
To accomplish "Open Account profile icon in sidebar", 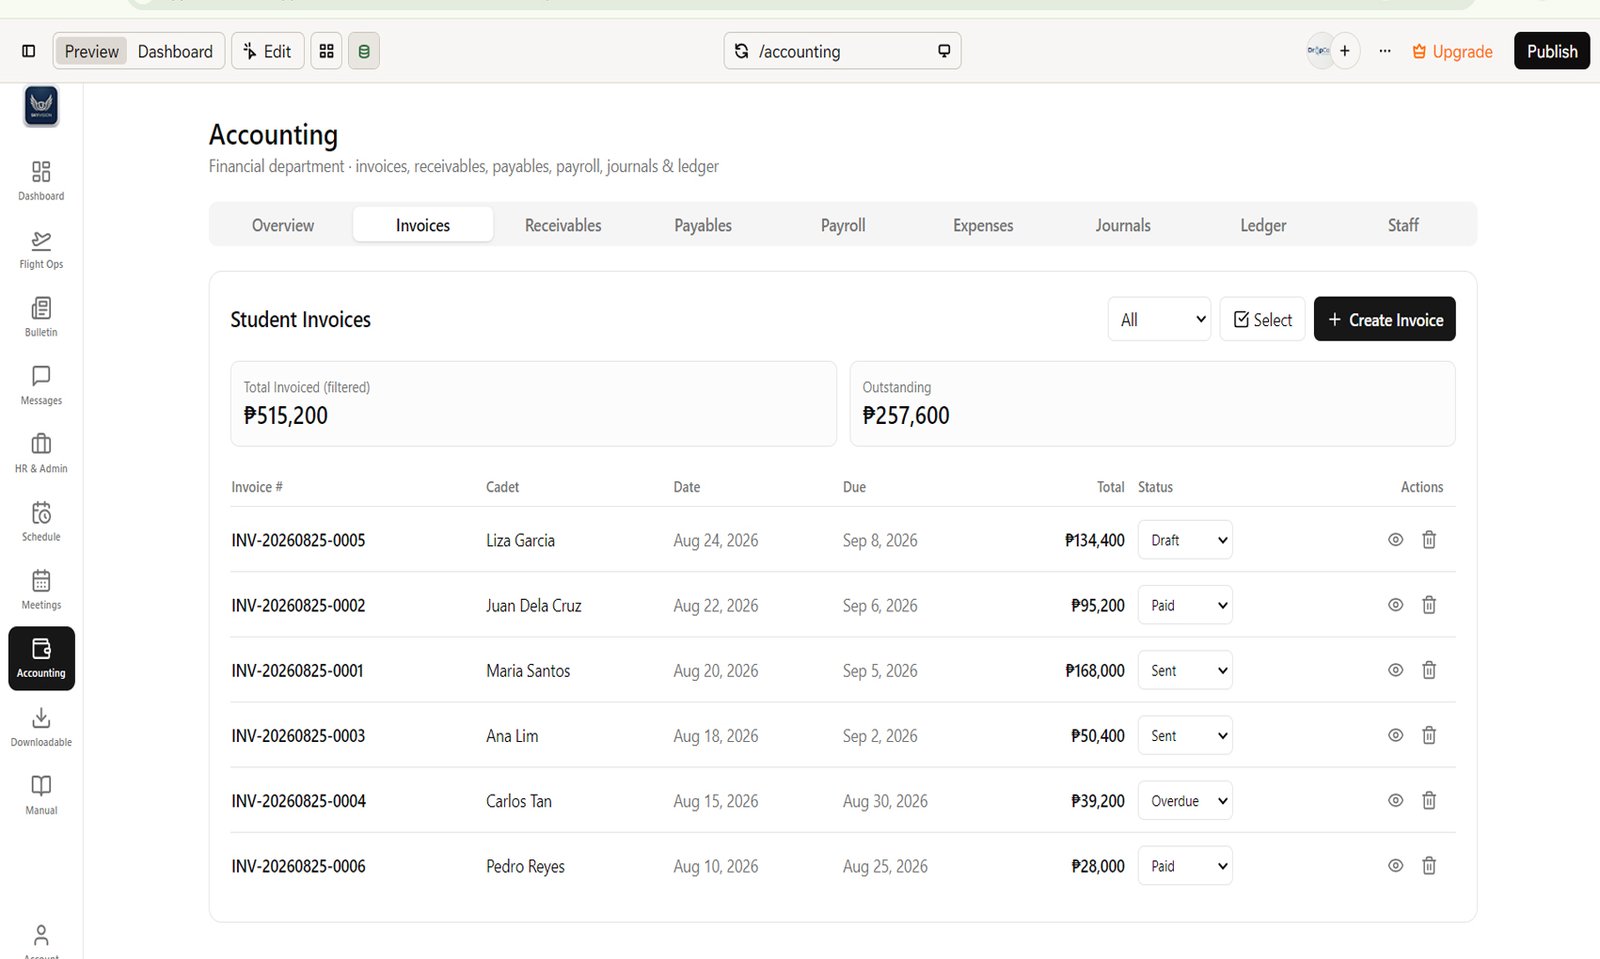I will click(x=41, y=940).
